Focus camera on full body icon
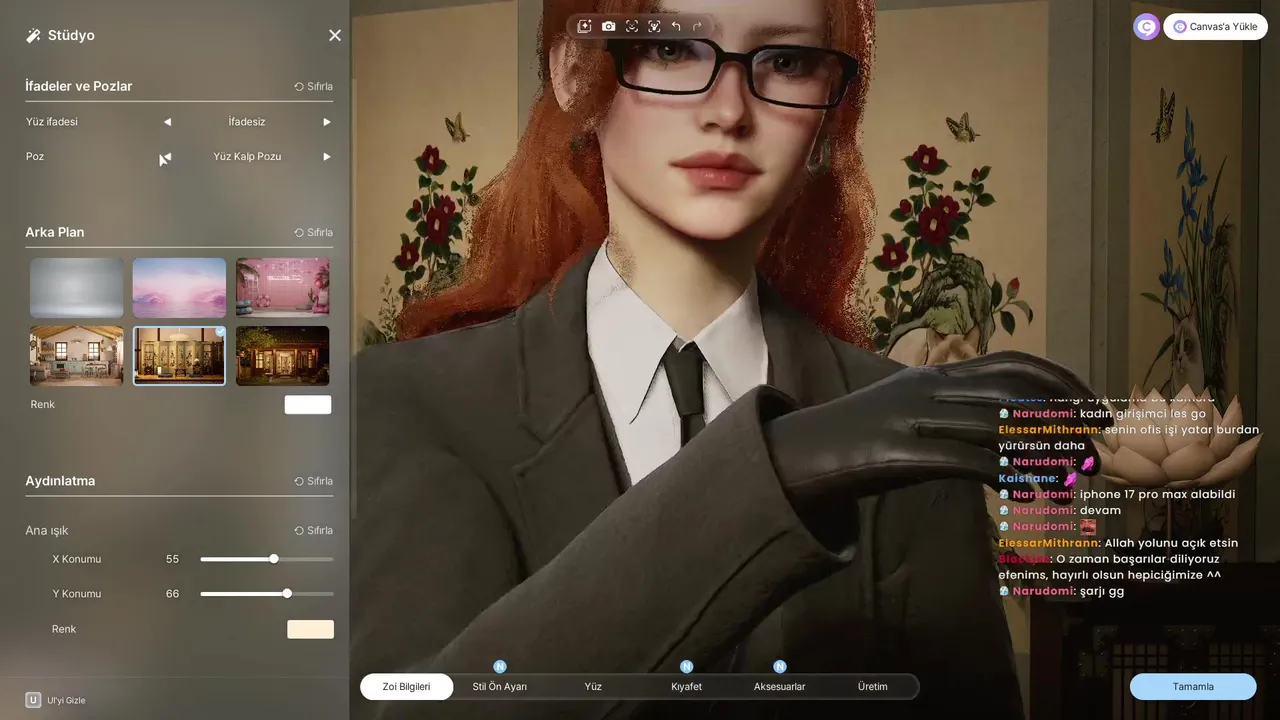The width and height of the screenshot is (1280, 720). pos(654,26)
